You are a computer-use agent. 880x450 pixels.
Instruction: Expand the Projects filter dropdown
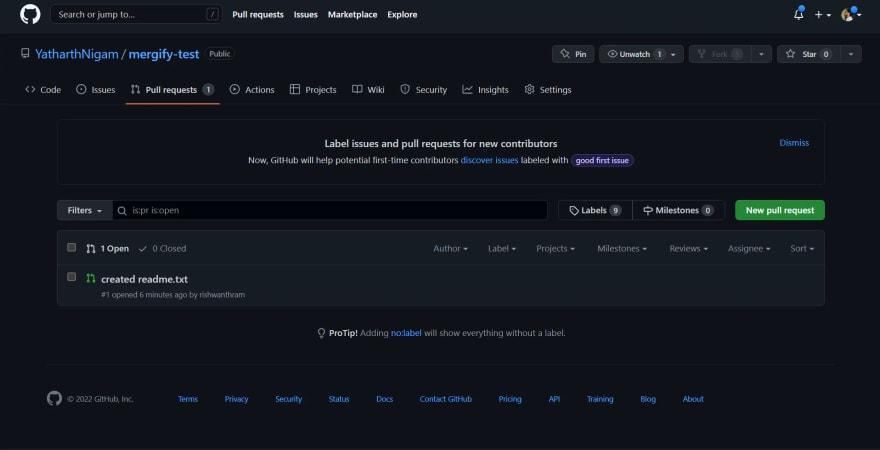(x=555, y=249)
